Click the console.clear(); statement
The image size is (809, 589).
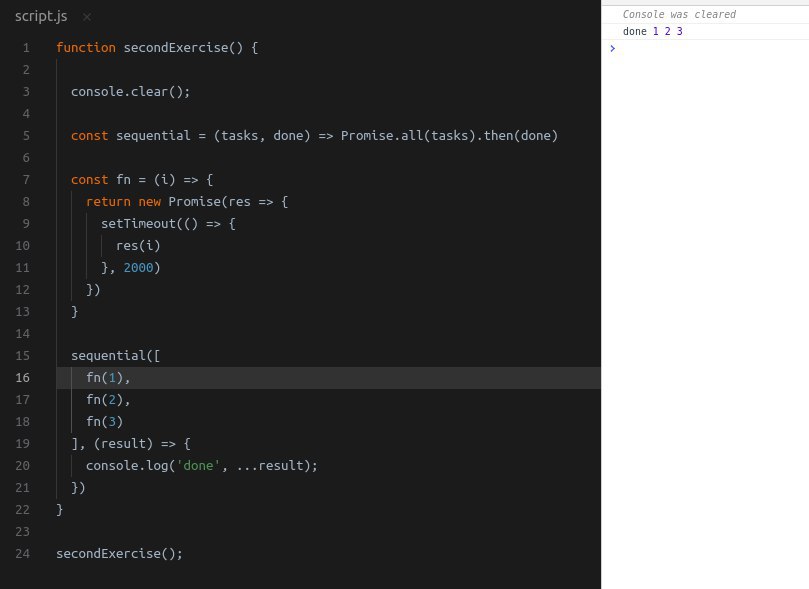click(131, 92)
